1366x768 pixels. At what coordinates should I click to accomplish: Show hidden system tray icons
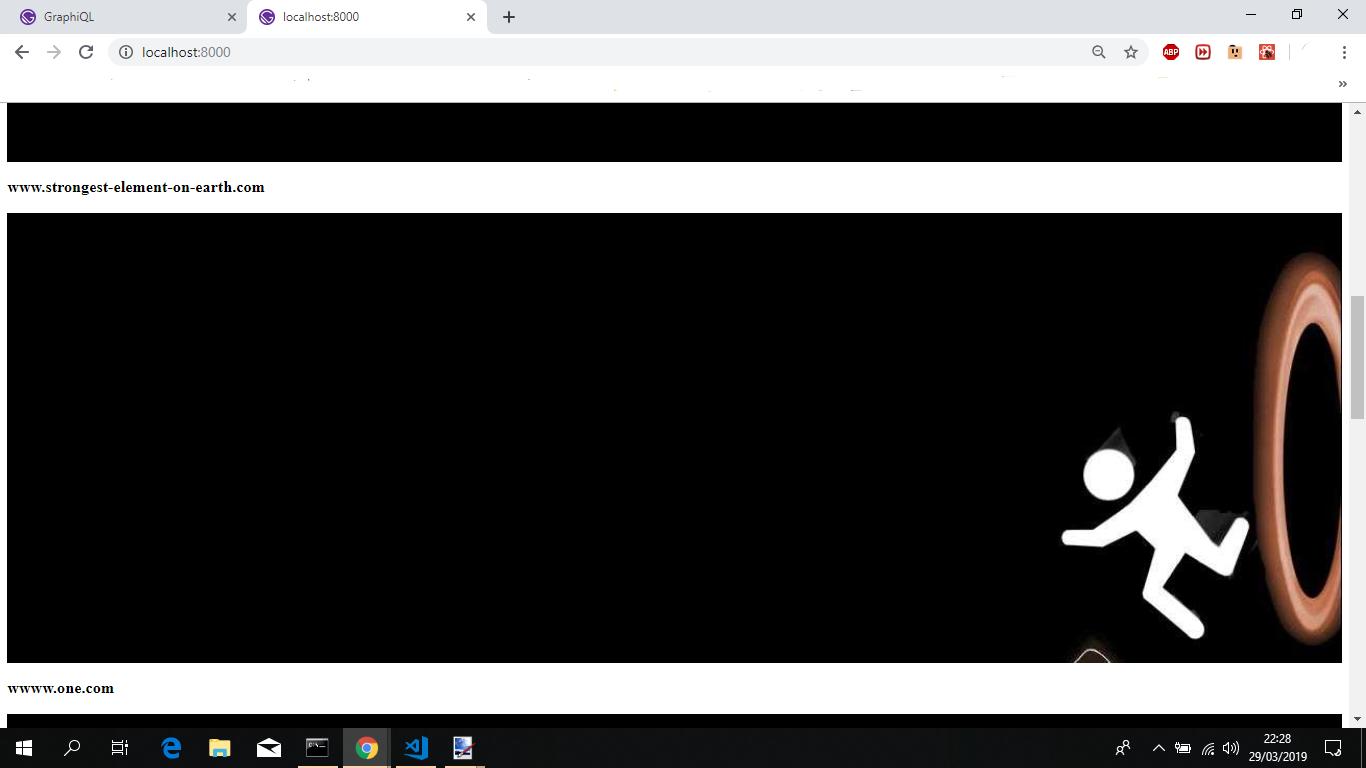[1157, 748]
